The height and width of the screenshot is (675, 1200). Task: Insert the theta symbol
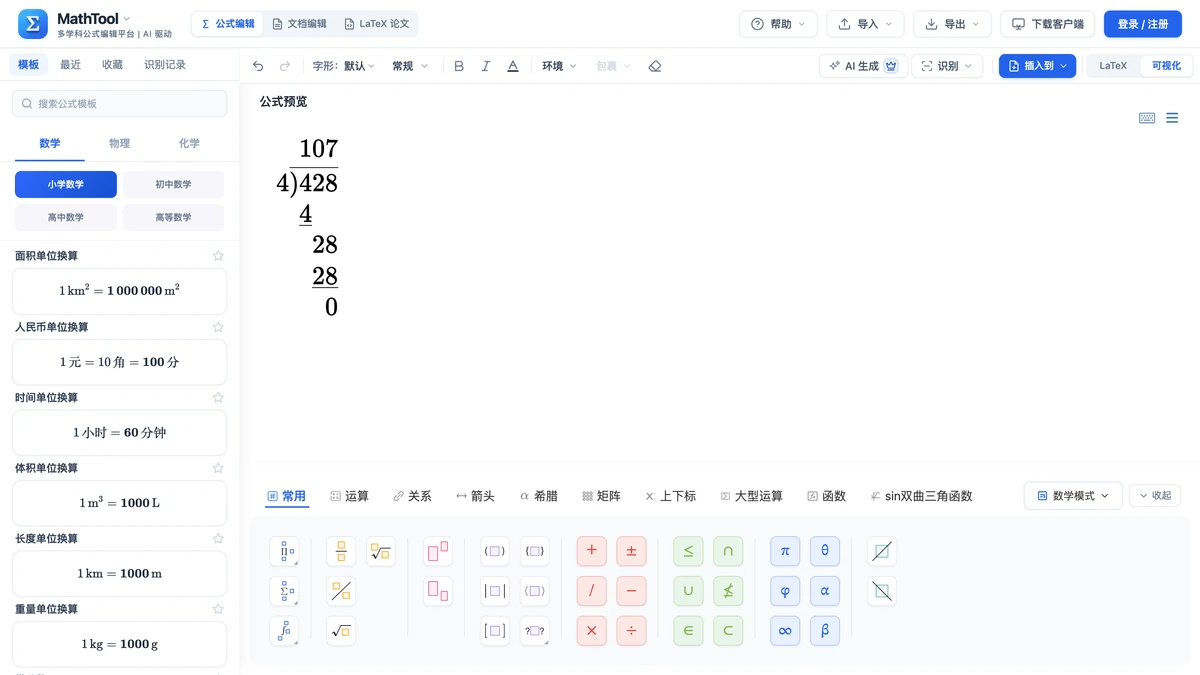coord(825,551)
